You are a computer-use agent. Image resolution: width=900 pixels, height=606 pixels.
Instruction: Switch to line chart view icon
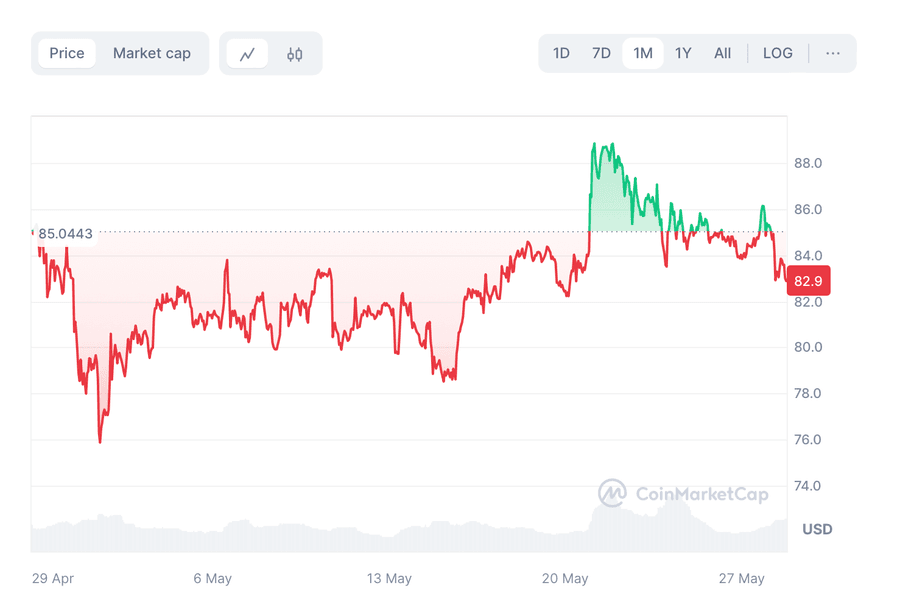coord(247,54)
